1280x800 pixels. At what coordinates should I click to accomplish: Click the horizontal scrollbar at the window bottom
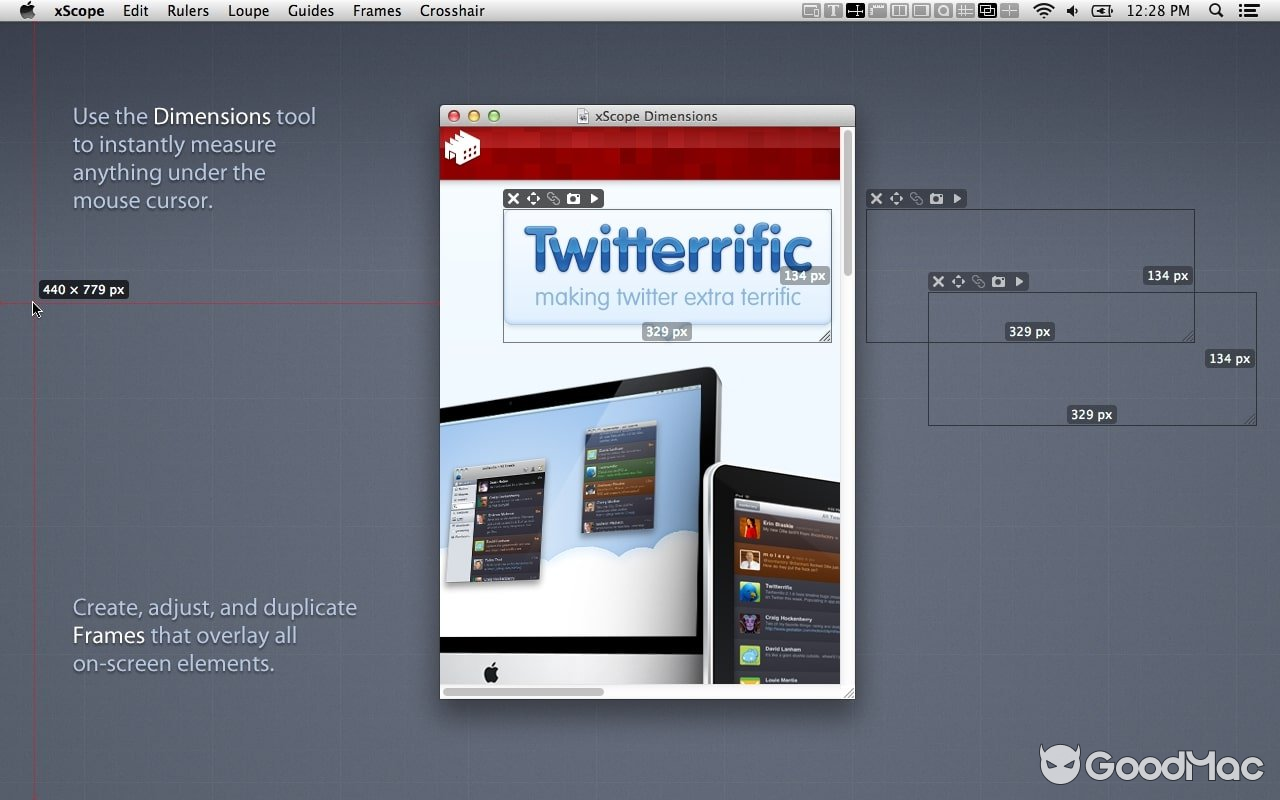523,691
